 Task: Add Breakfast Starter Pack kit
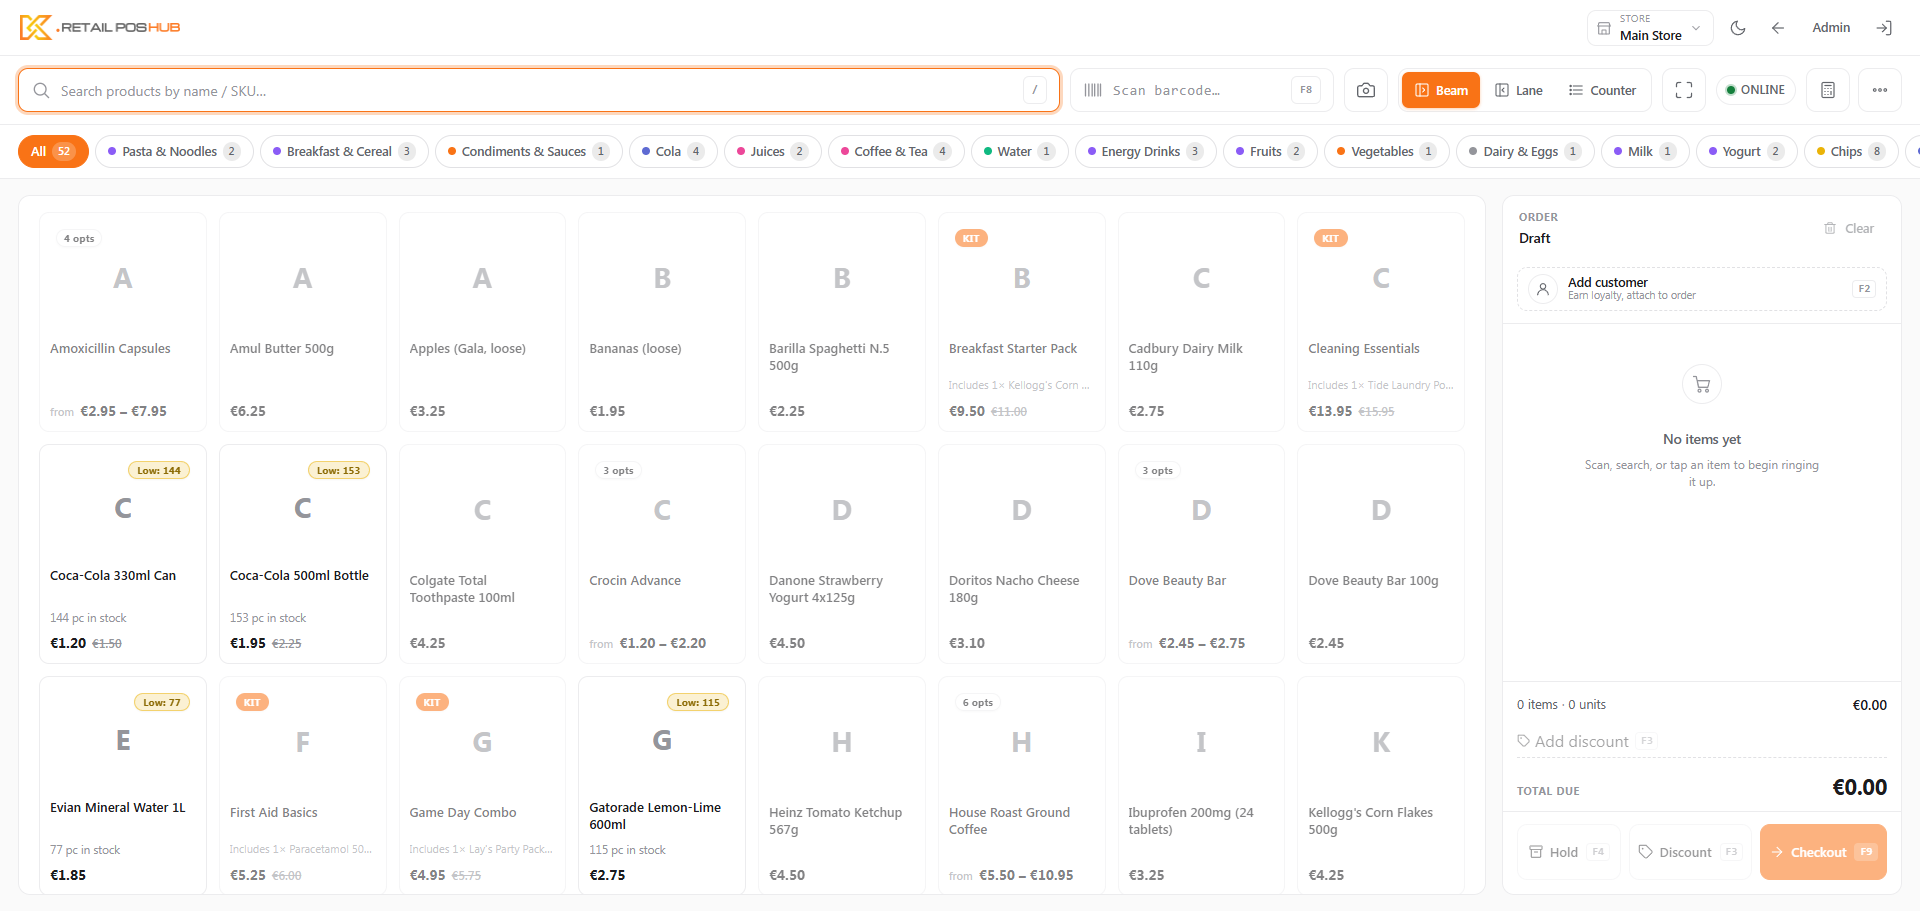click(1022, 322)
